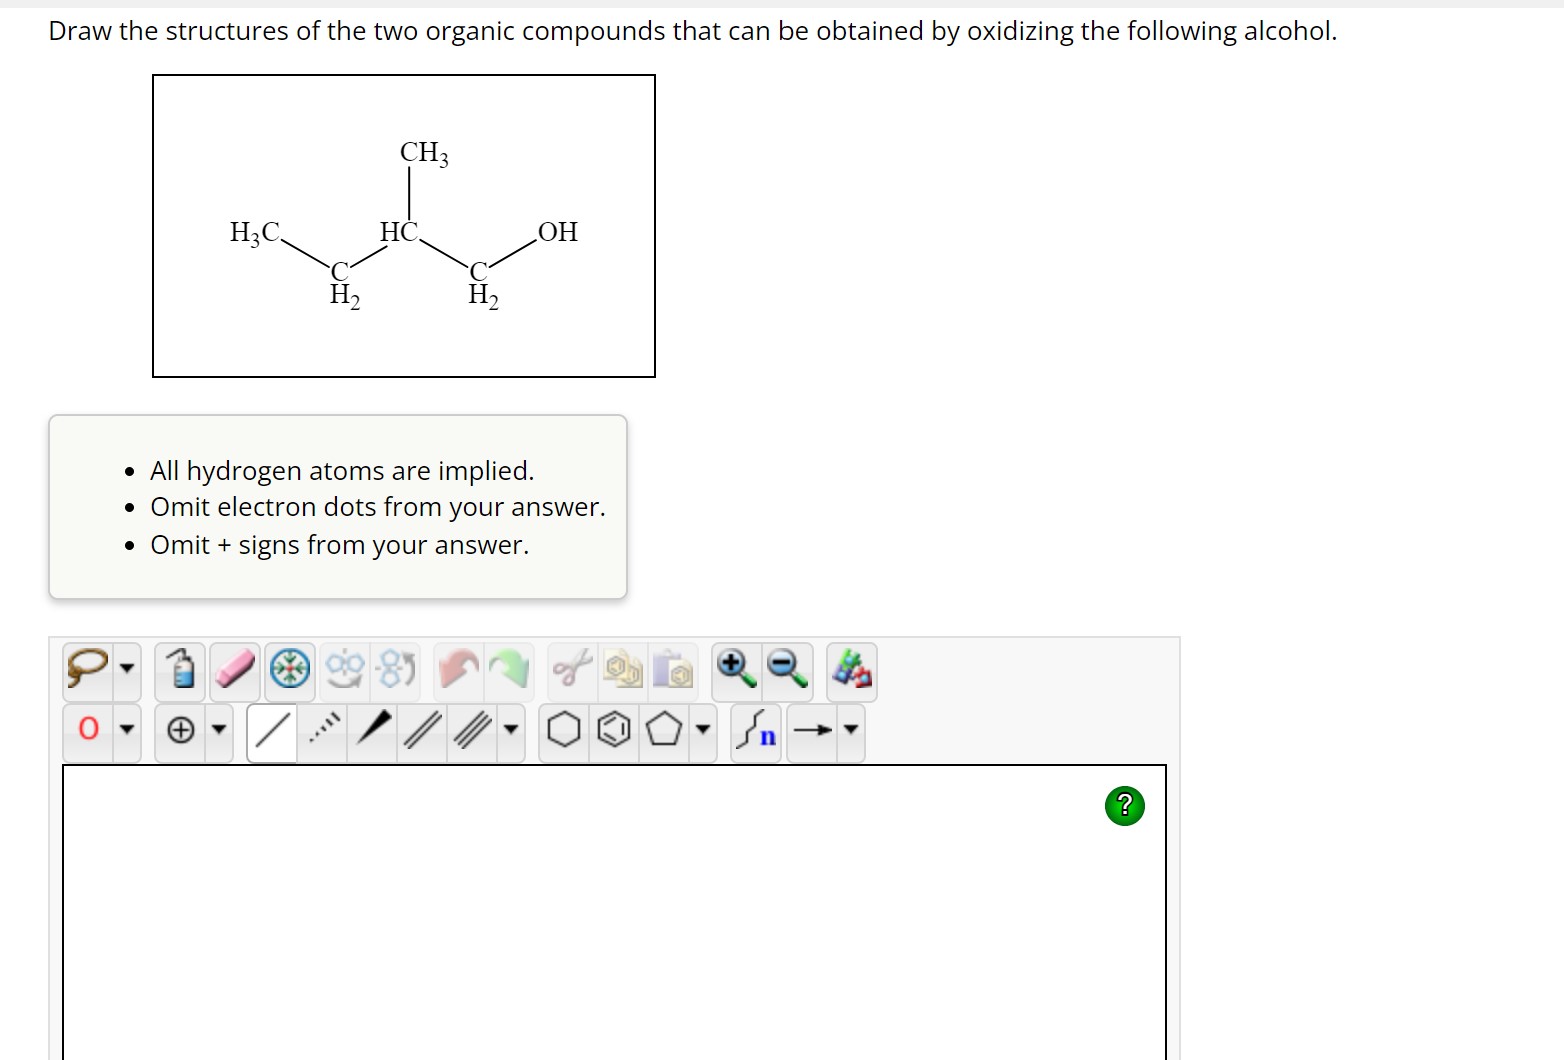Screen dimensions: 1564x1060
Task: Select the repeating group n tool
Action: 756,731
